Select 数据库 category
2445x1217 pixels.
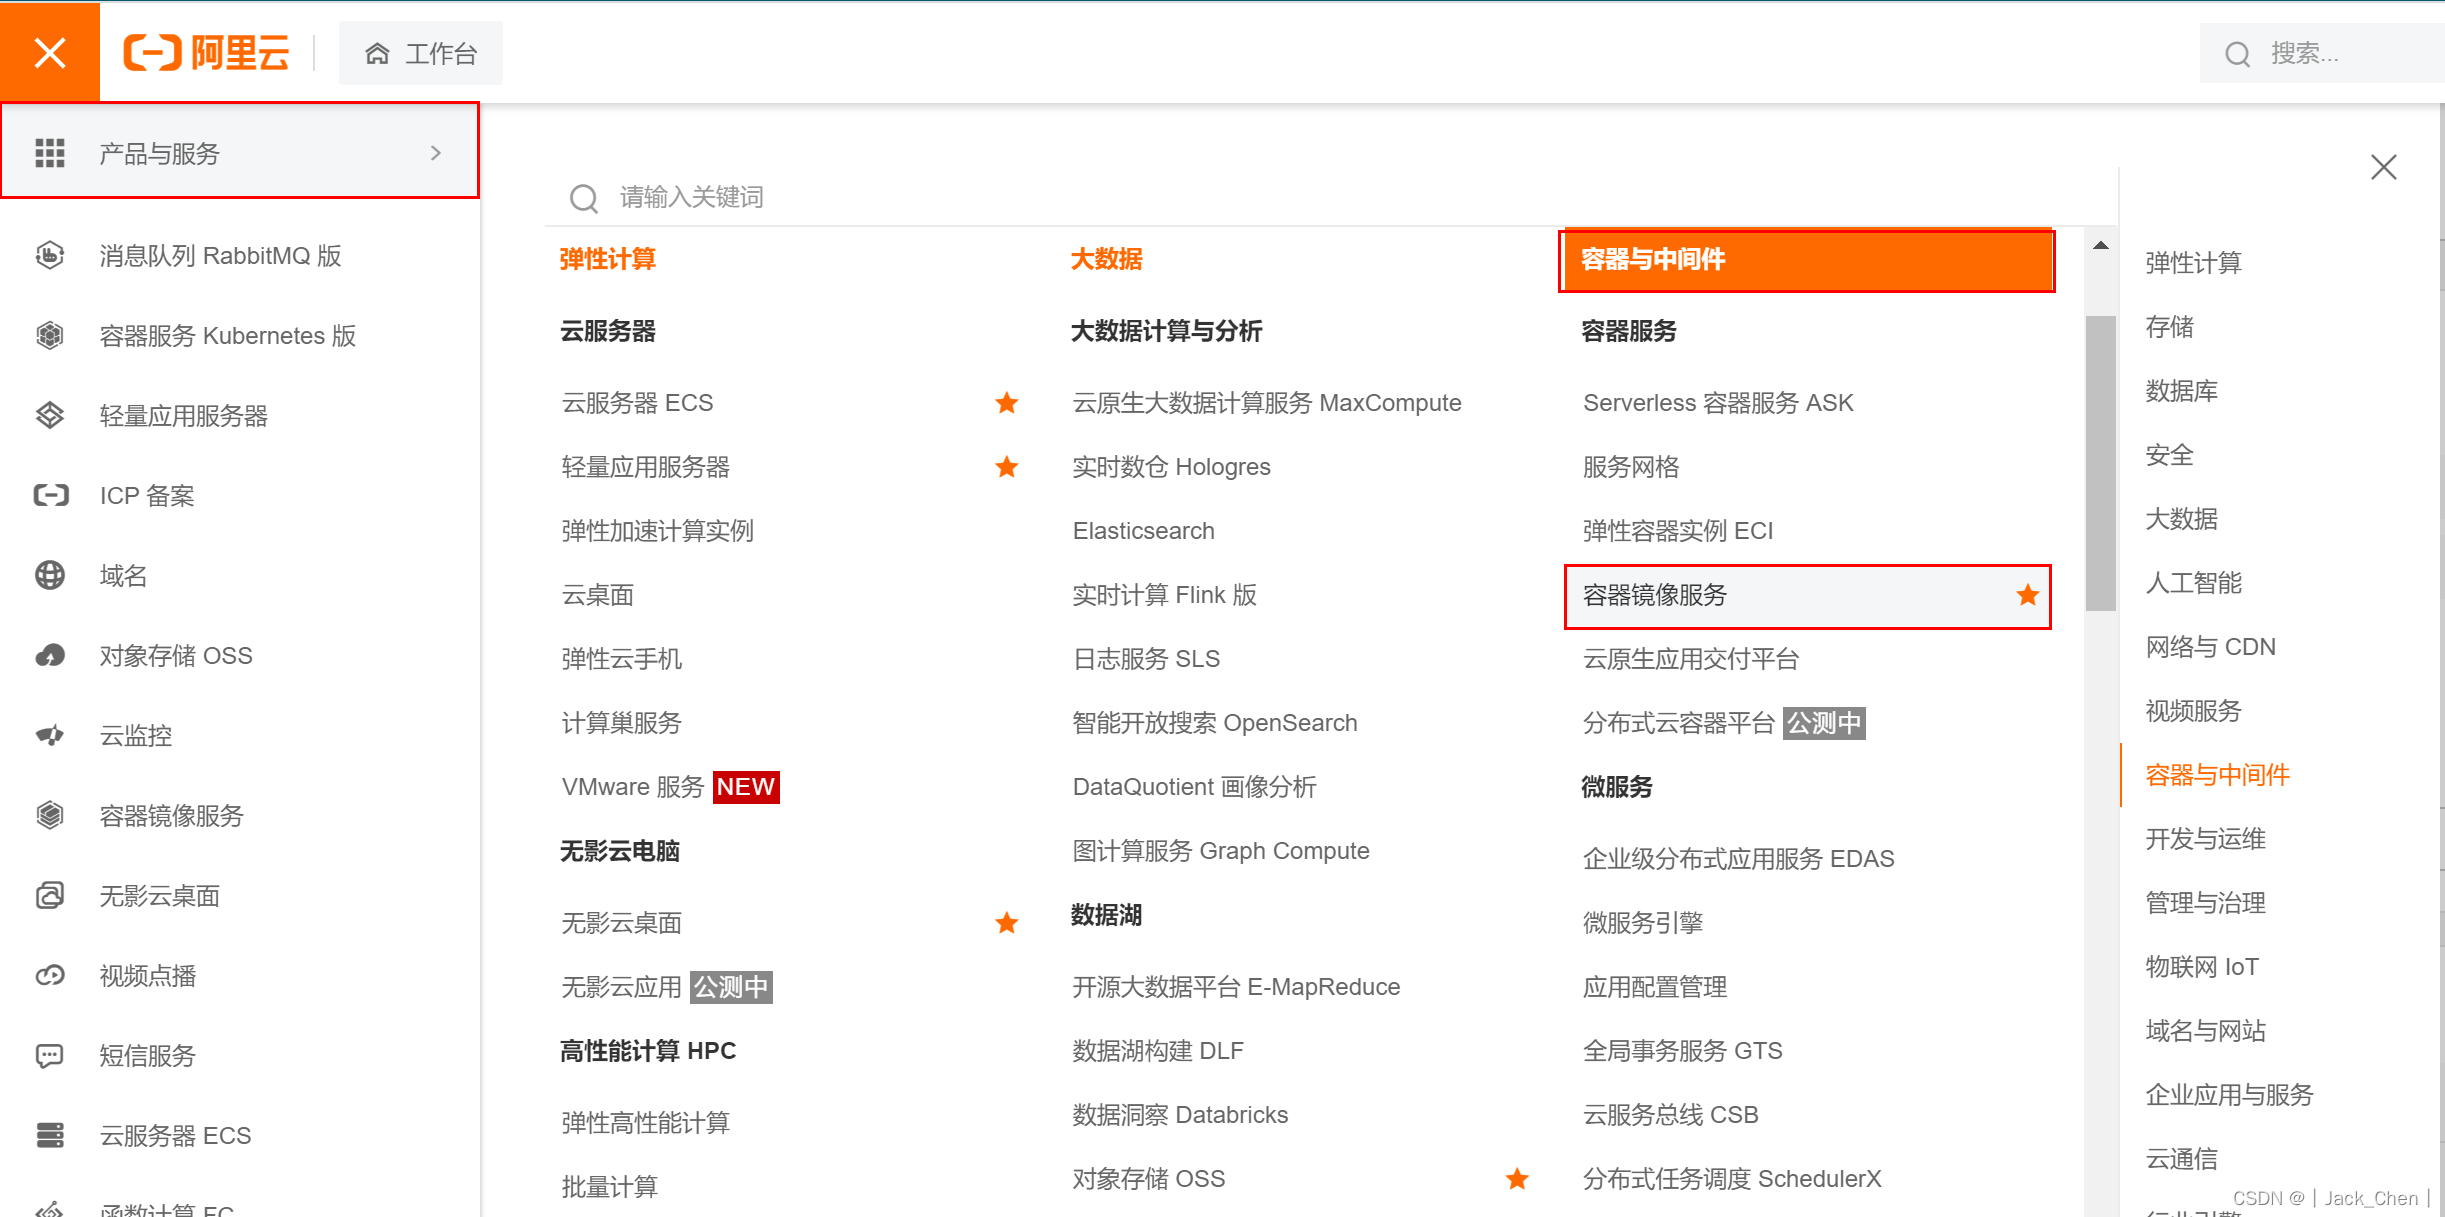tap(2181, 391)
